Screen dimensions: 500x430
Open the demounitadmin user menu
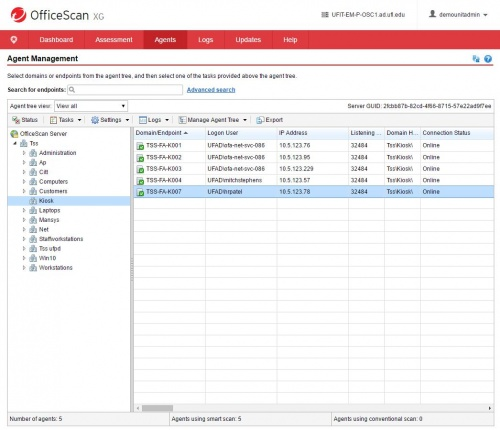pyautogui.click(x=458, y=15)
